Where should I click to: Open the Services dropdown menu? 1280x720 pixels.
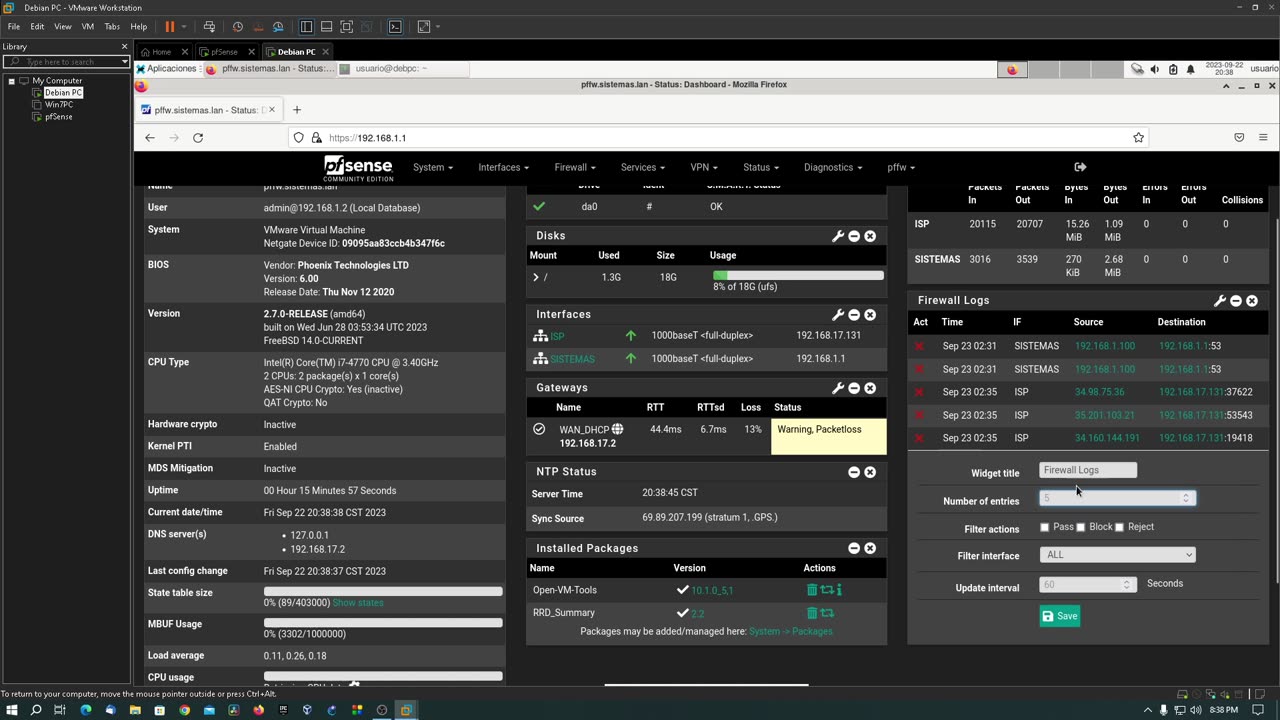[x=642, y=167]
